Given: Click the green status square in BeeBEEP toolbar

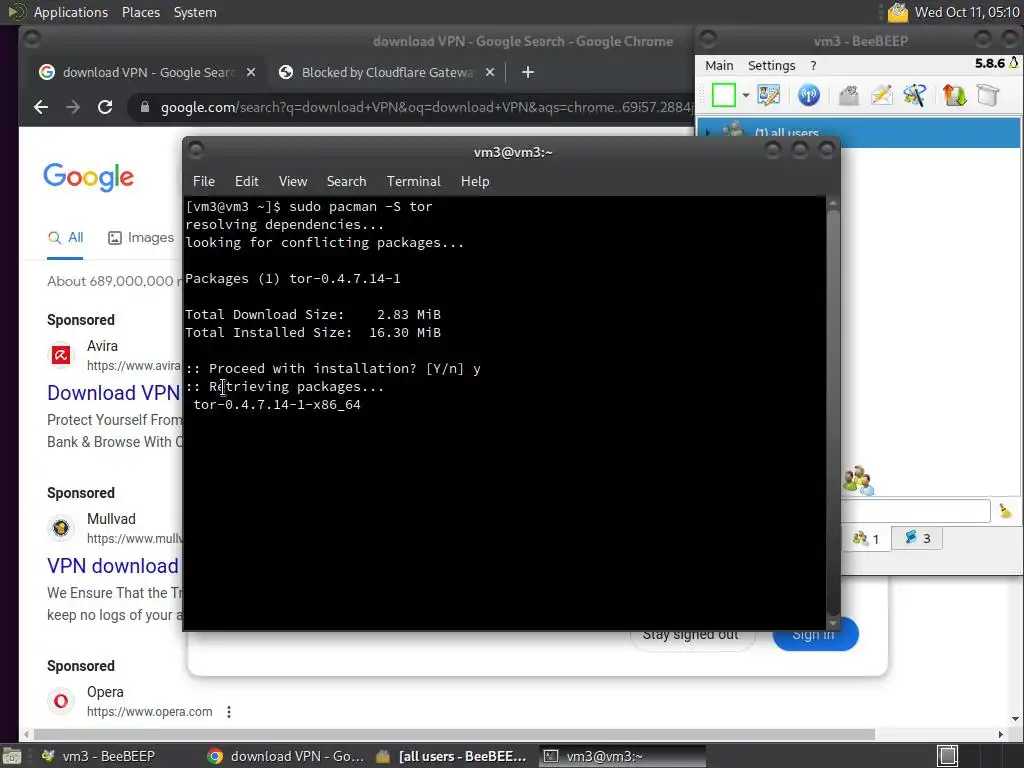Looking at the screenshot, I should point(724,95).
